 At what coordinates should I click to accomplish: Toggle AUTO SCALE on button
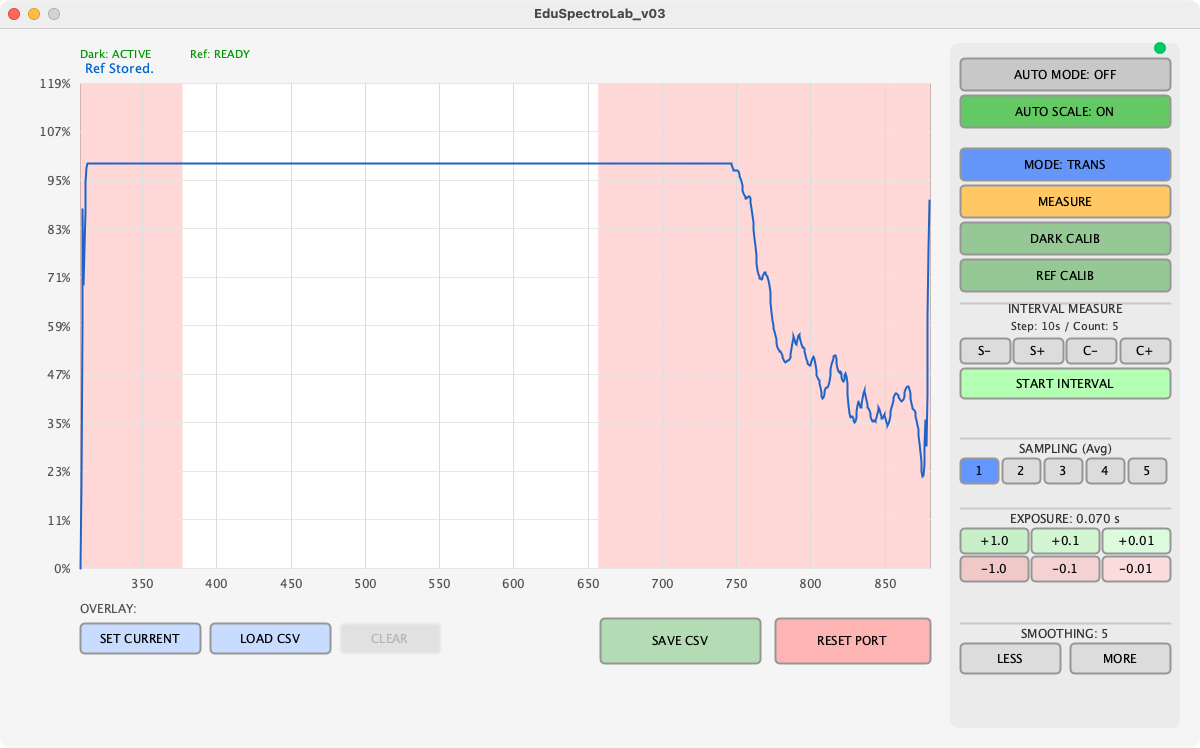1065,112
